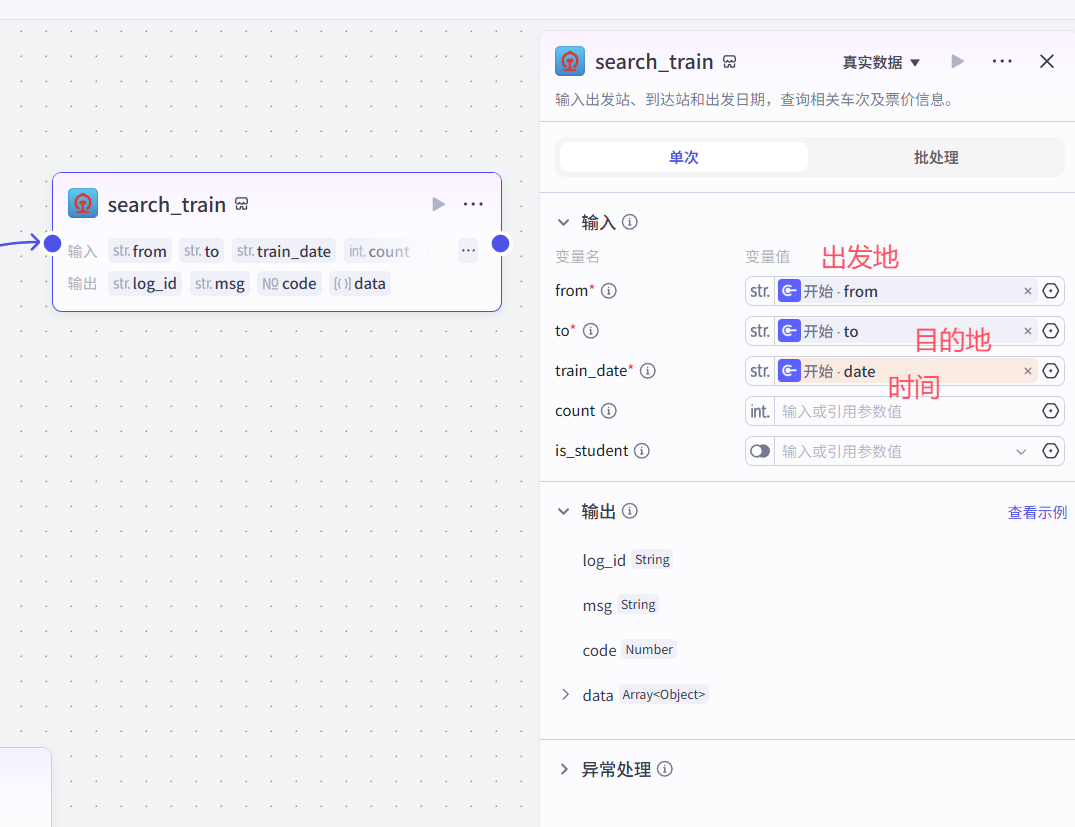Show info for the to parameter

pyautogui.click(x=590, y=331)
